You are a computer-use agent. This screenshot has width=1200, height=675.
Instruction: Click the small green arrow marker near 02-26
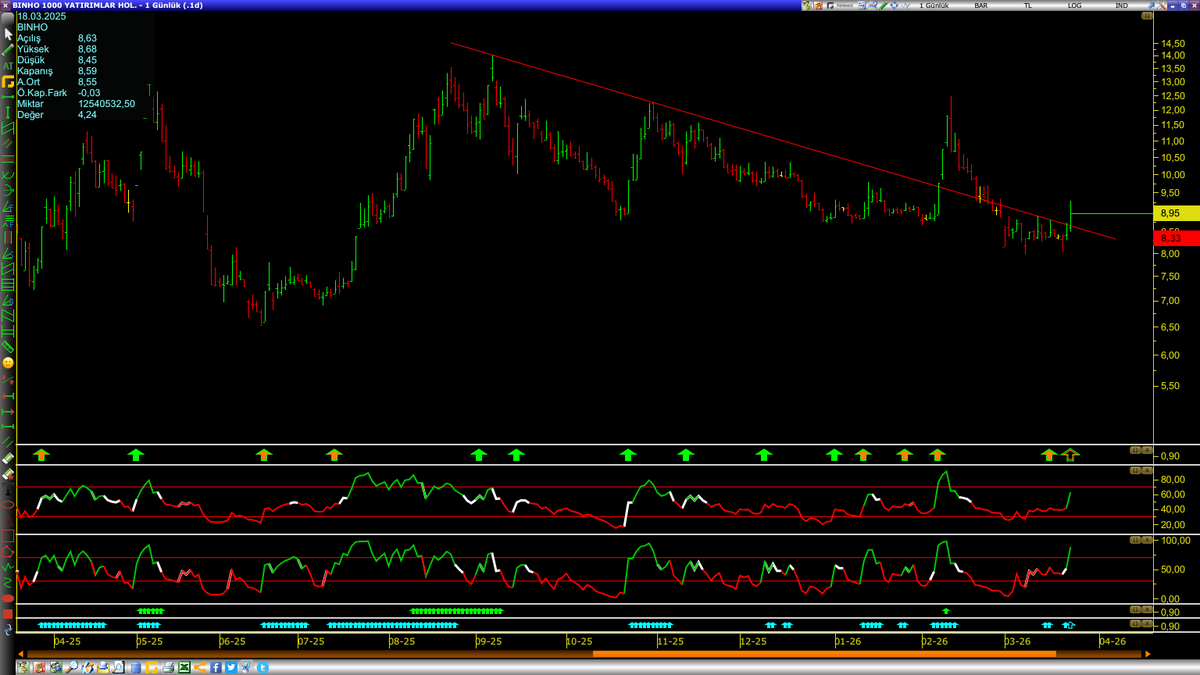coord(946,610)
